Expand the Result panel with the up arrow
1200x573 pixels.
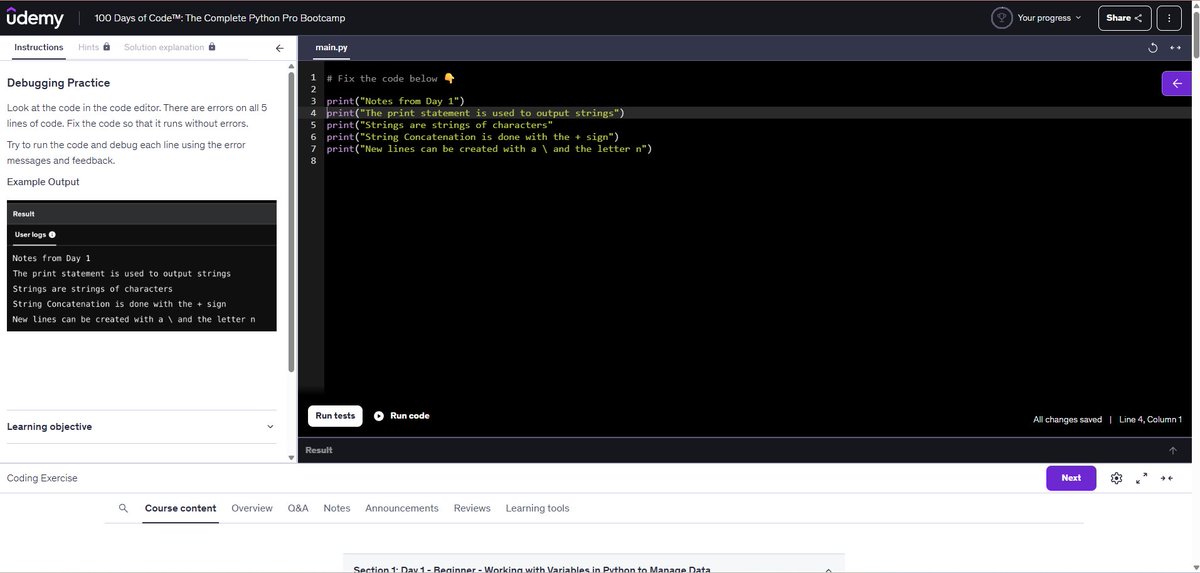(1172, 450)
